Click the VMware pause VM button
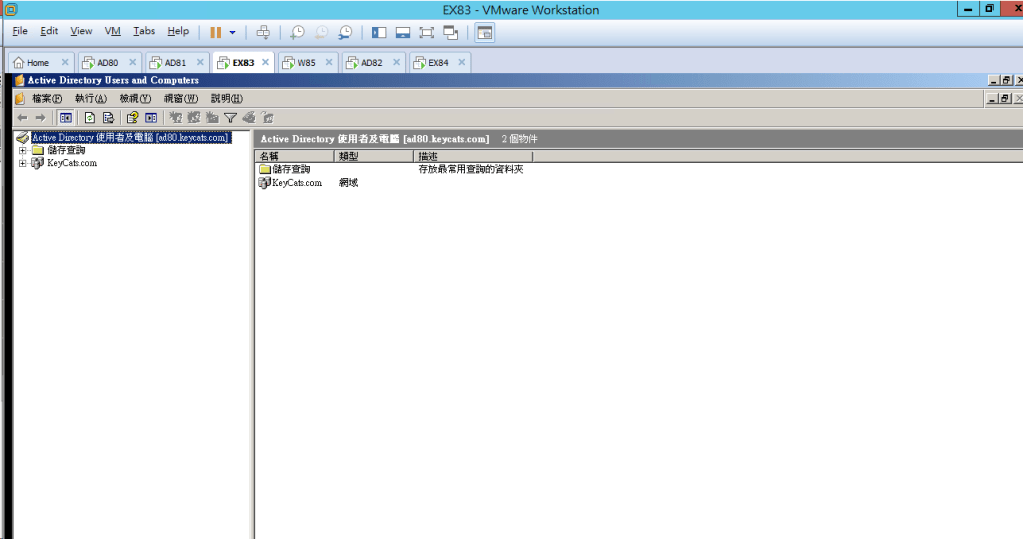 (215, 32)
